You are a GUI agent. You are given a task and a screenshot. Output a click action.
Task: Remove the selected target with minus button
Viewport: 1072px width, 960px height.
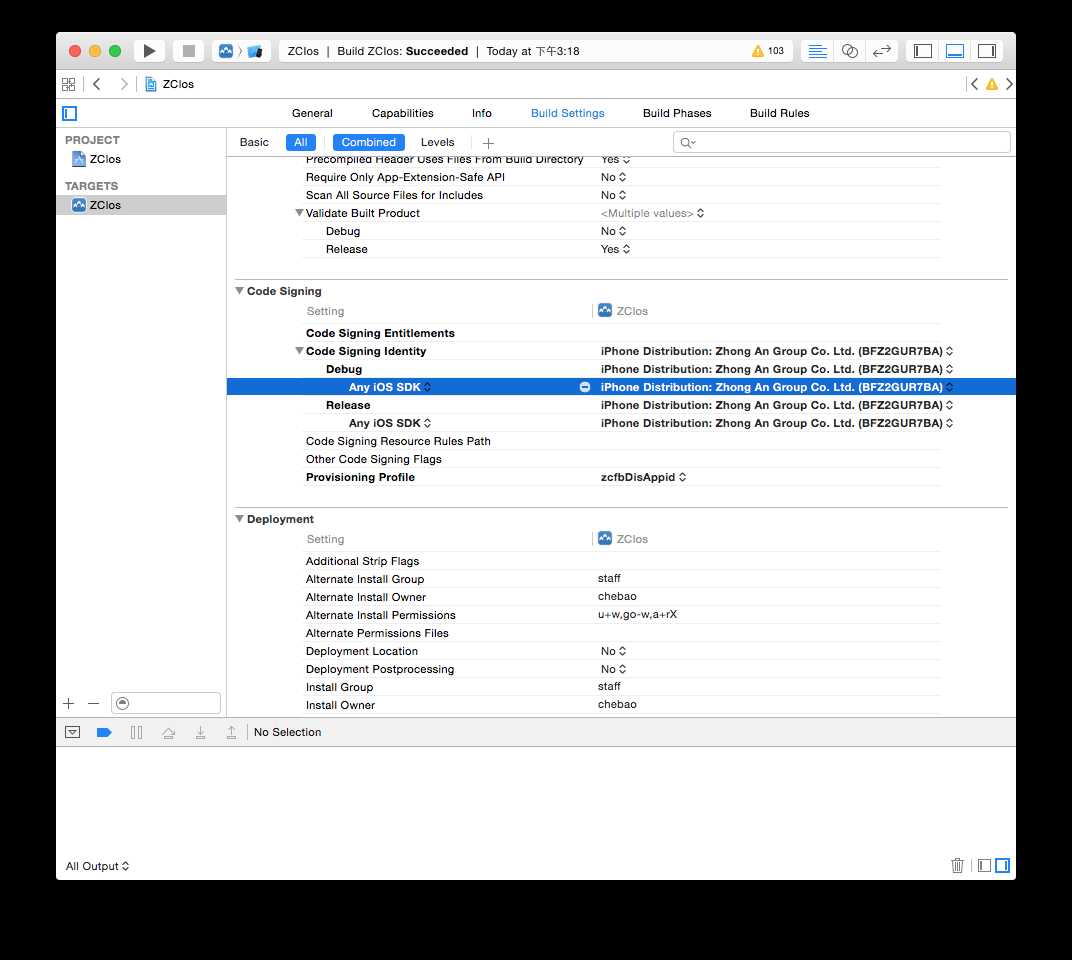[94, 703]
